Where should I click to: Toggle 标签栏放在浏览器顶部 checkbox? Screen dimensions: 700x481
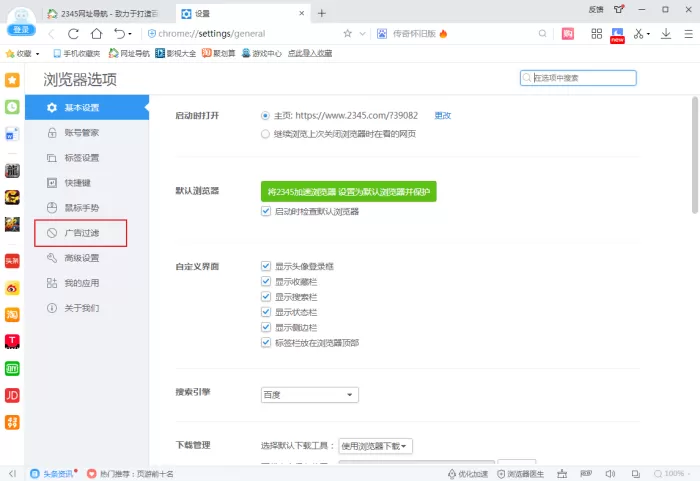[266, 343]
